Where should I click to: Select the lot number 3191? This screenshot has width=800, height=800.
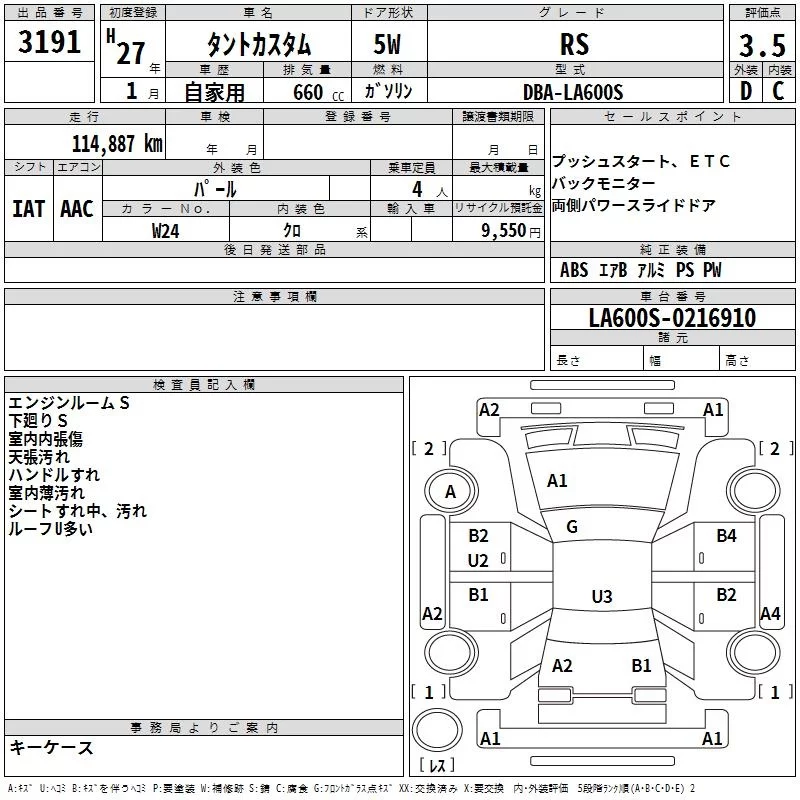(49, 42)
